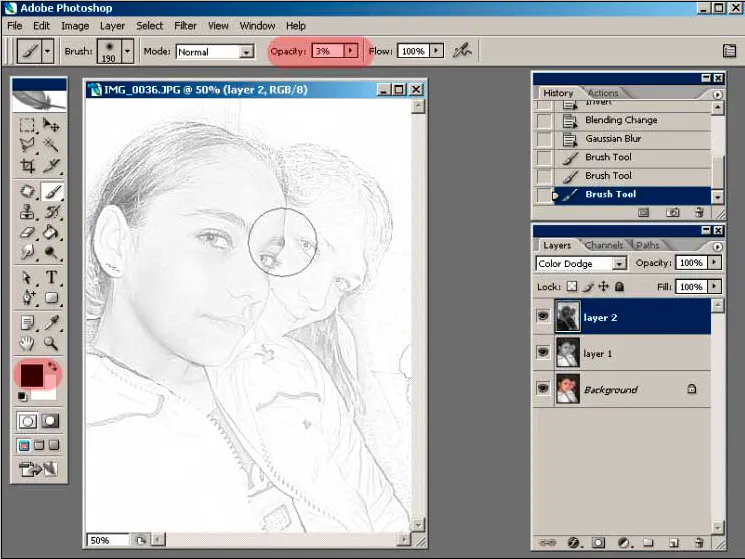Create new snapshot in History panel
This screenshot has width=745, height=559.
coord(672,212)
